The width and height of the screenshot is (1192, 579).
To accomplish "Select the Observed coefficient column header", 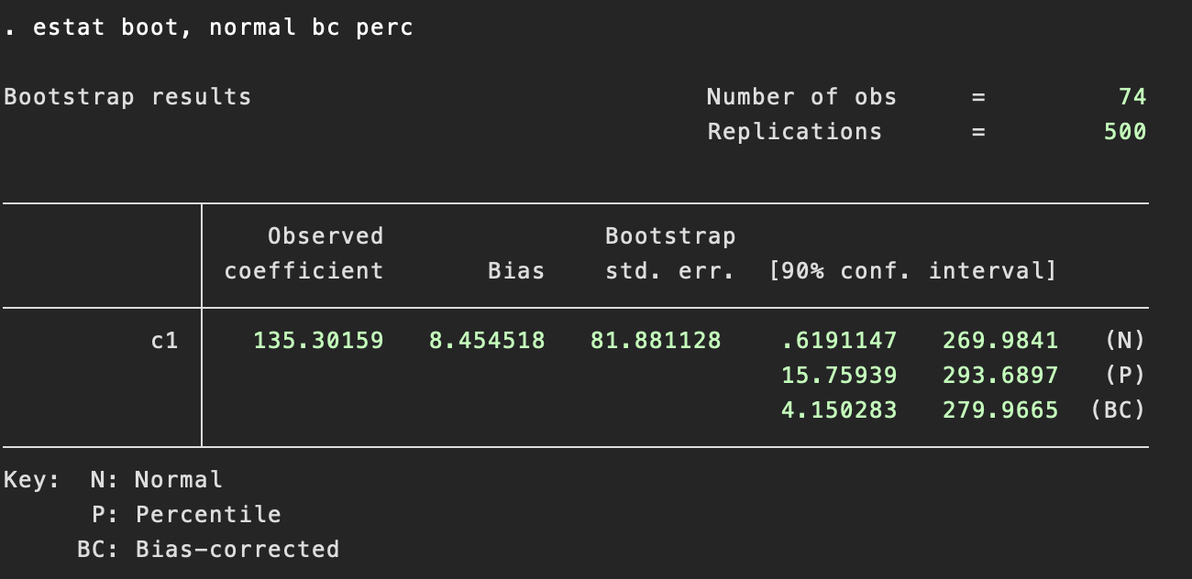I will (304, 253).
